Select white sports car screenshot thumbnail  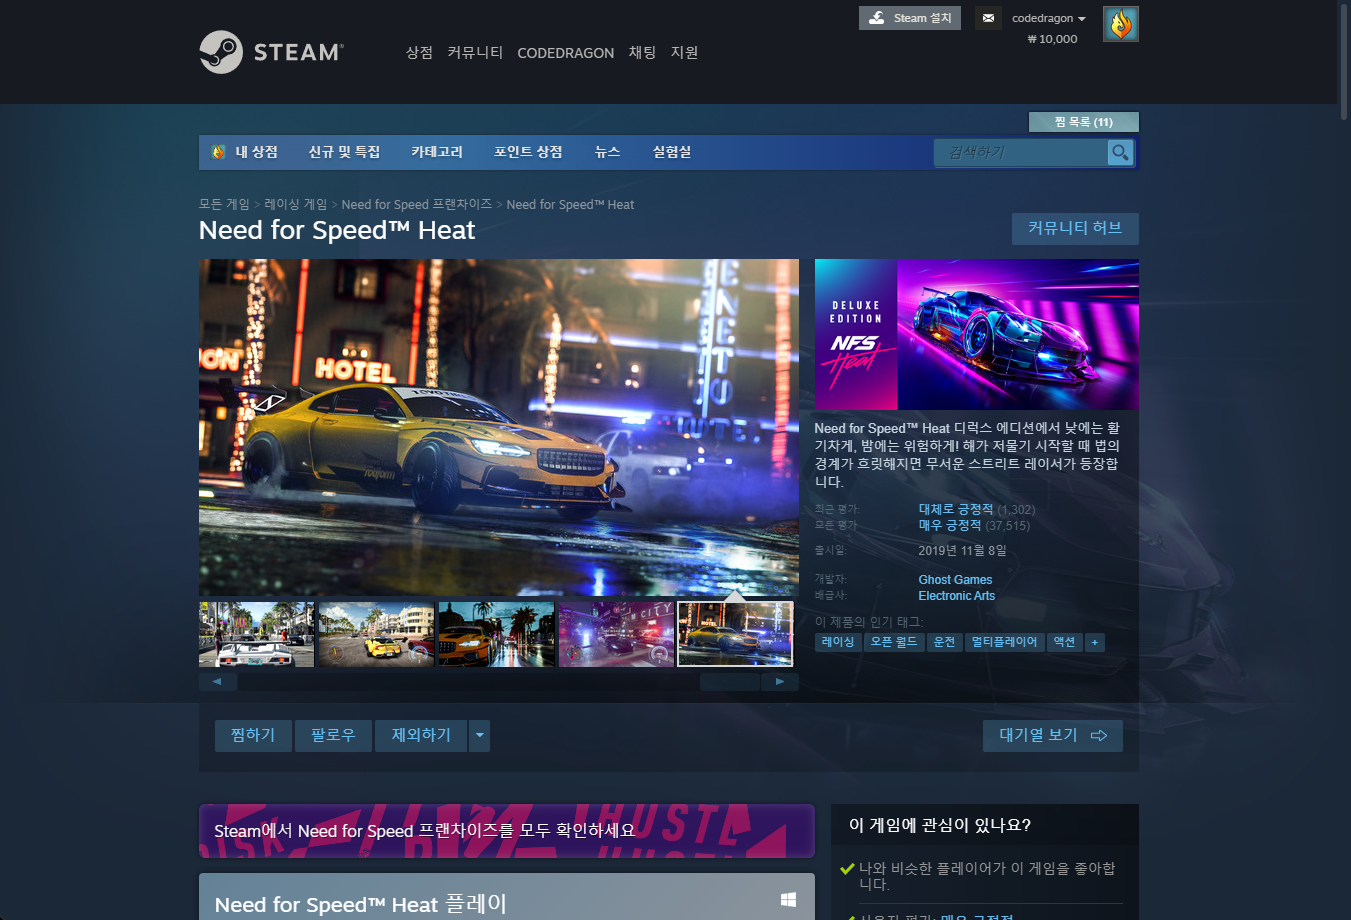click(x=256, y=634)
